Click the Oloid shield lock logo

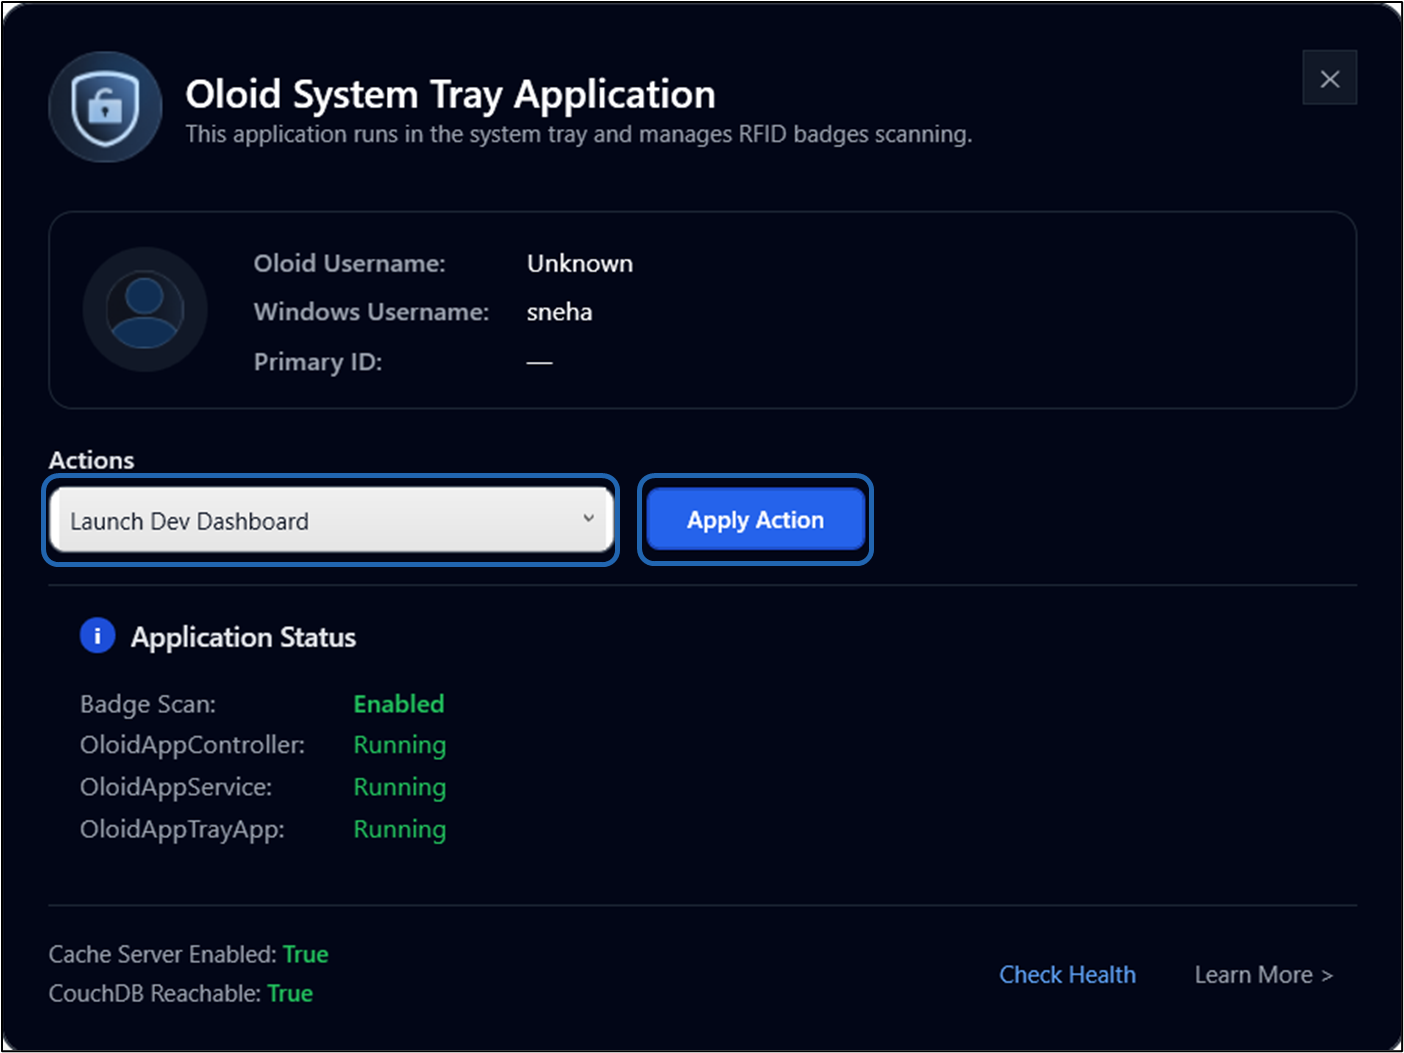pos(105,107)
